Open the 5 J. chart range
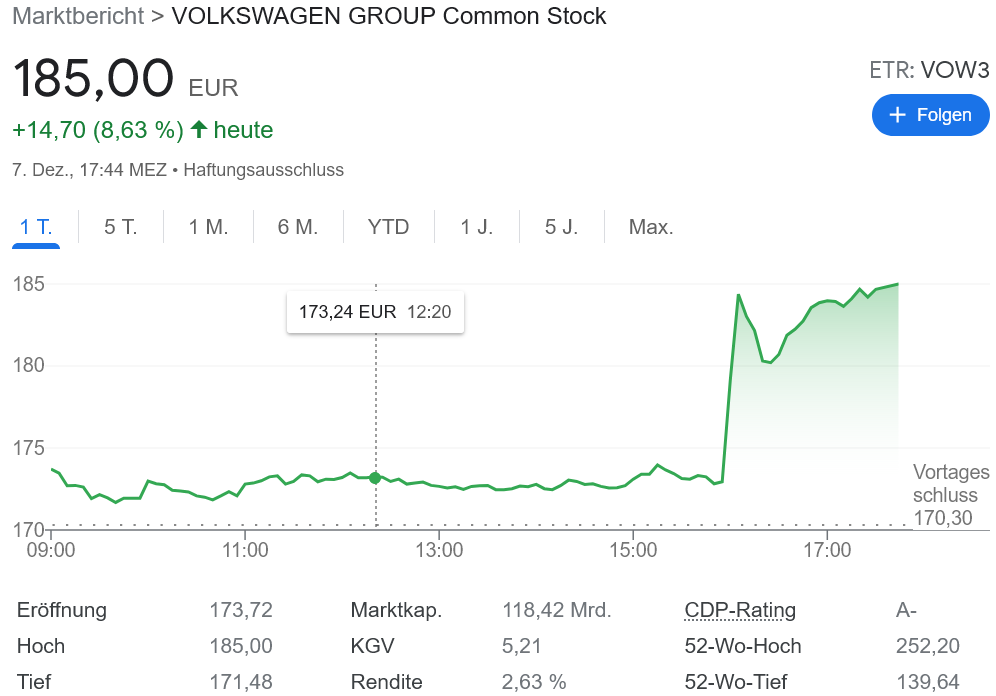Screen dimensions: 996x696 (x=561, y=227)
